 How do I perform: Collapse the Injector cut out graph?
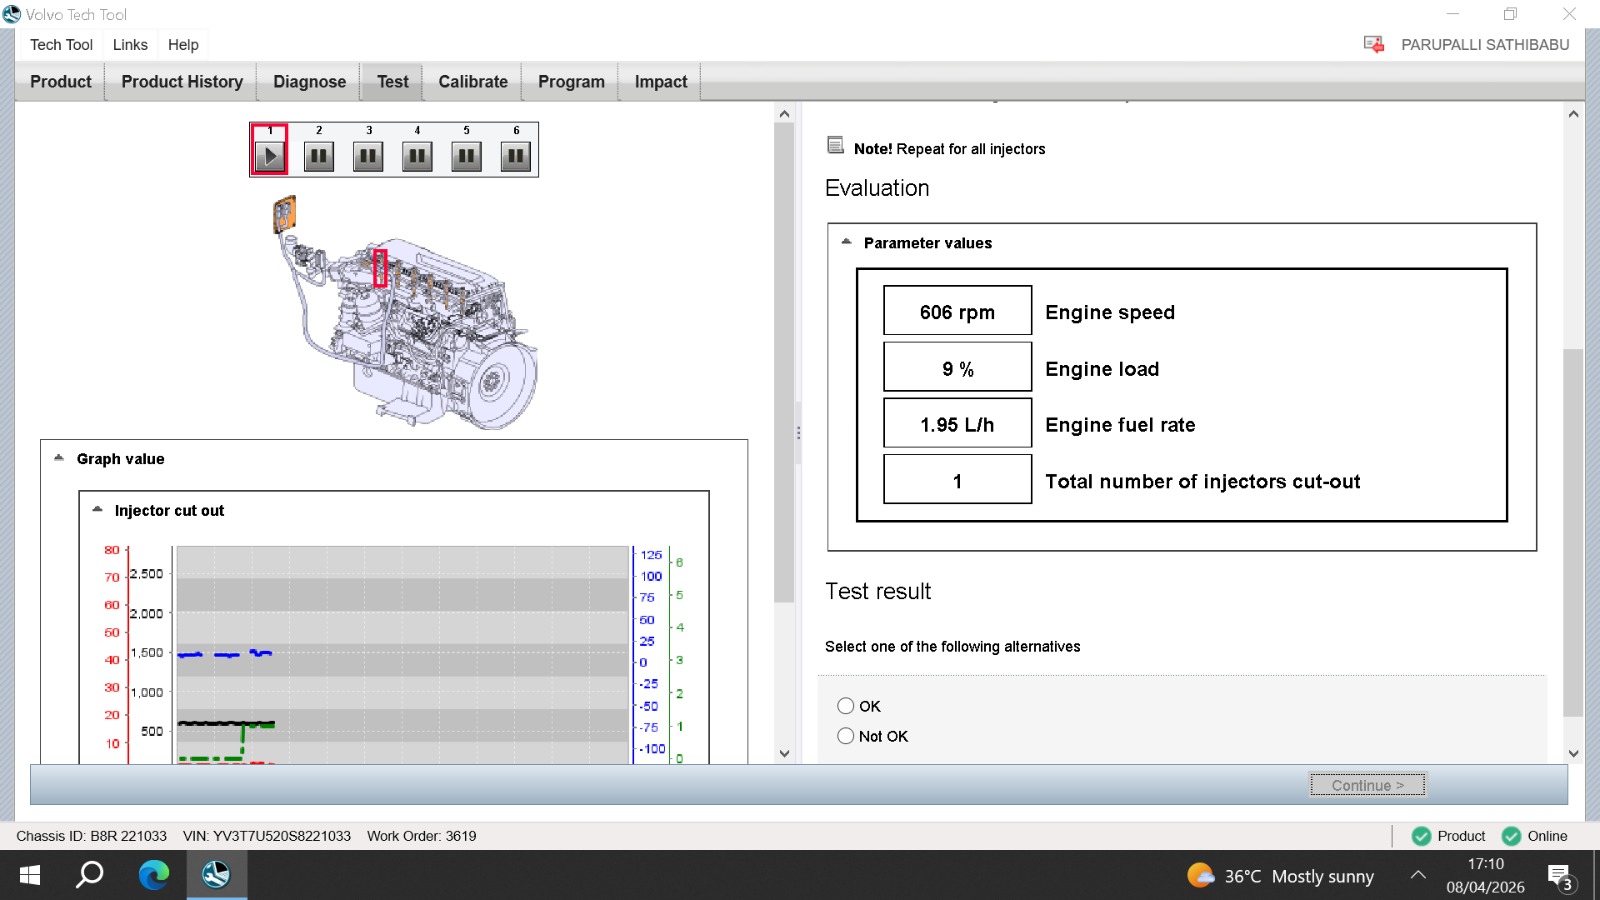coord(97,509)
